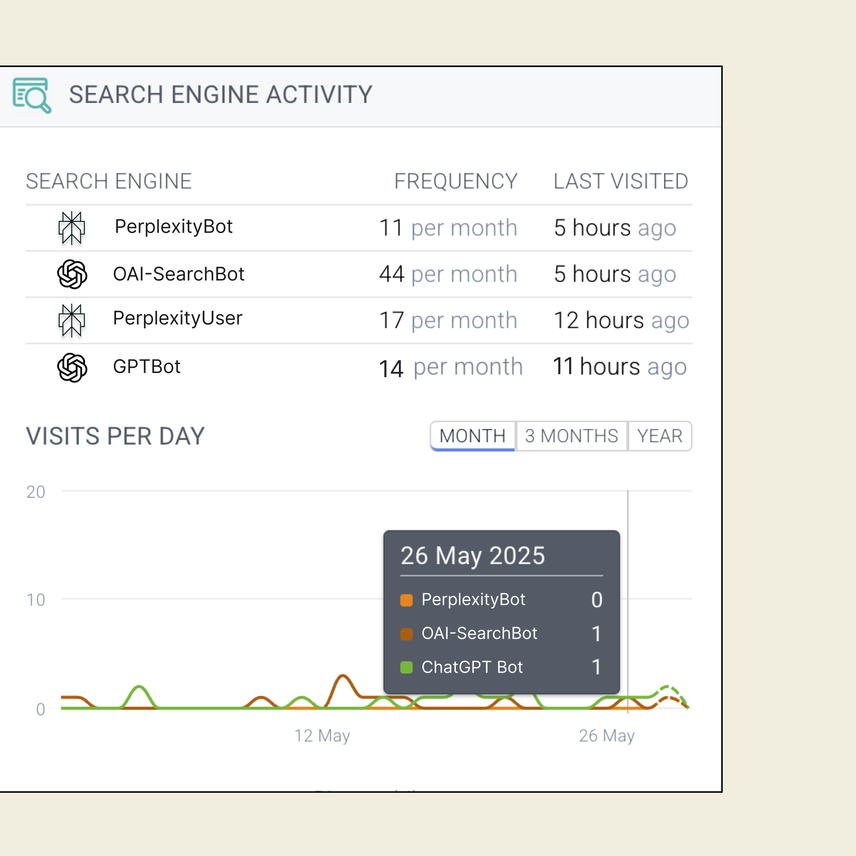The image size is (856, 856).
Task: Click the orange PerplexityBot marker in the tooltip
Action: point(408,600)
